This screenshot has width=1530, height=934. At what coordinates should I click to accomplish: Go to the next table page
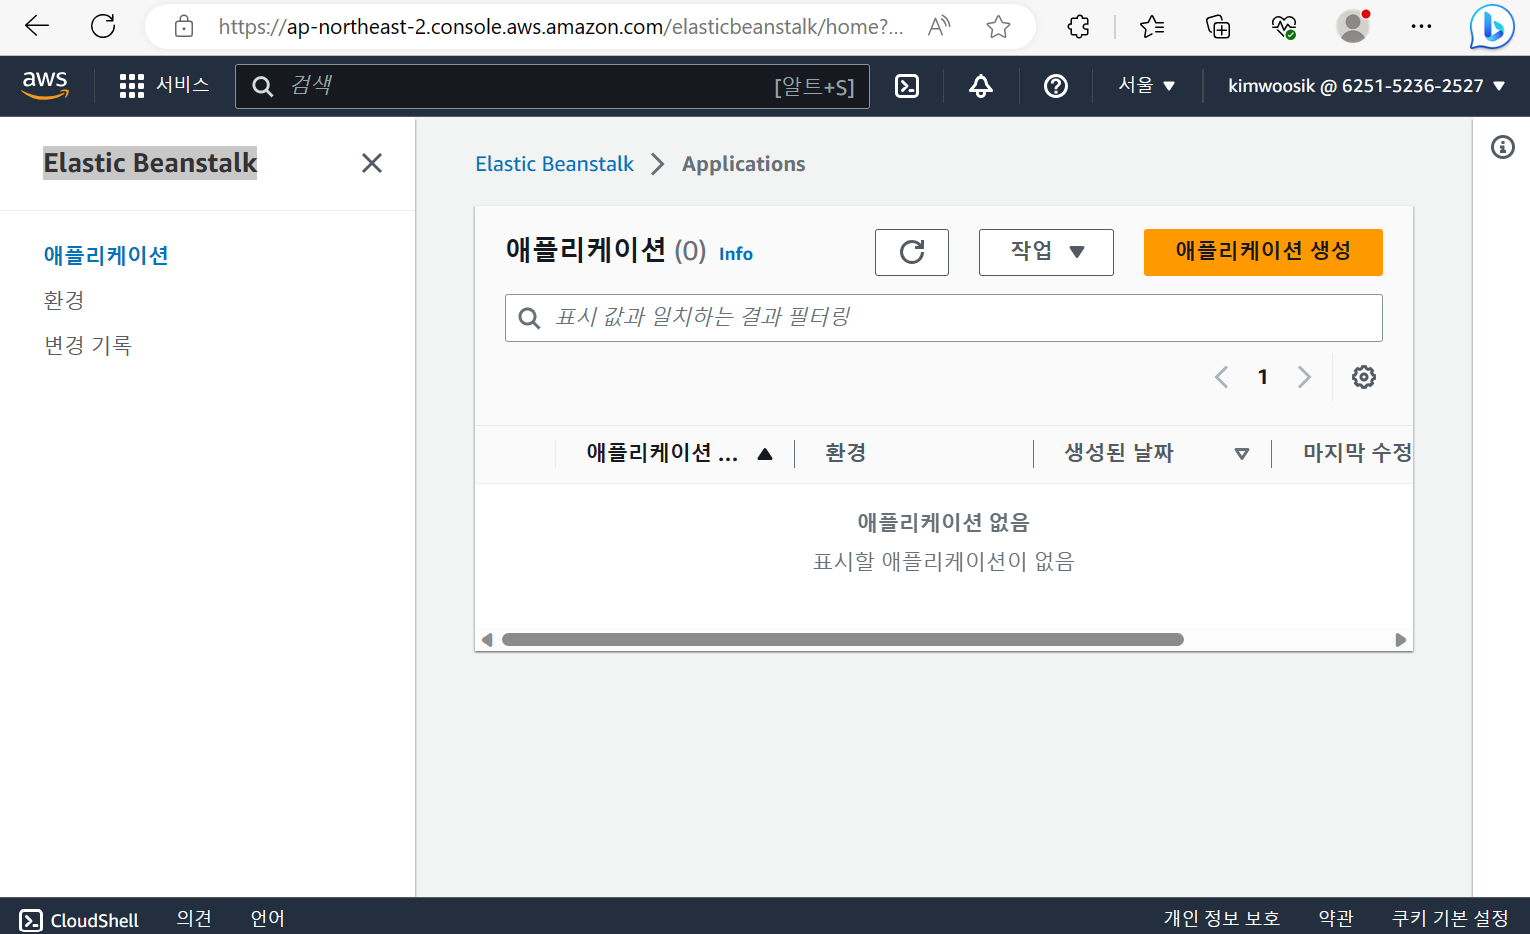(x=1304, y=377)
